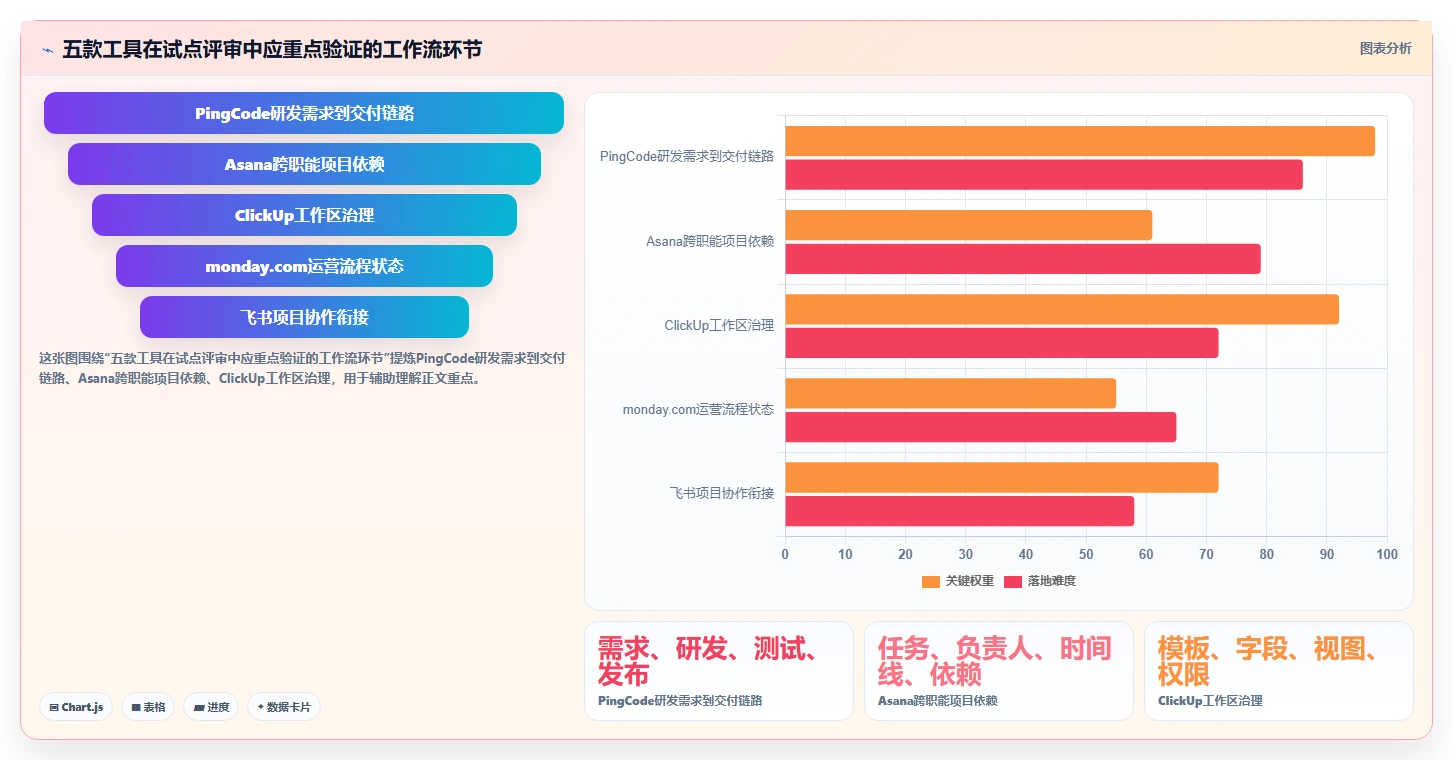The image size is (1453, 760).
Task: Select the monday.com运营流程状态 funnel bar
Action: (304, 266)
